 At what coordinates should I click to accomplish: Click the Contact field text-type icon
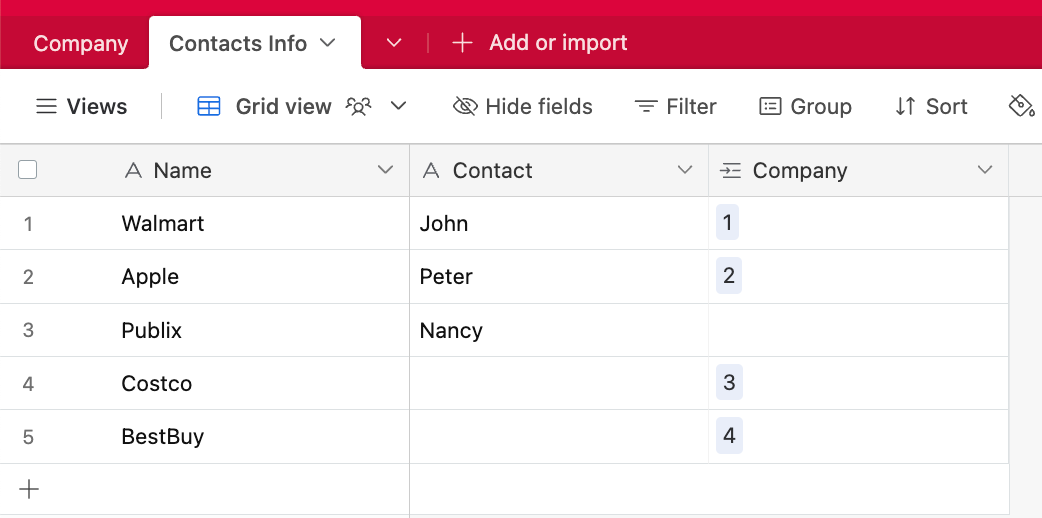(x=431, y=171)
